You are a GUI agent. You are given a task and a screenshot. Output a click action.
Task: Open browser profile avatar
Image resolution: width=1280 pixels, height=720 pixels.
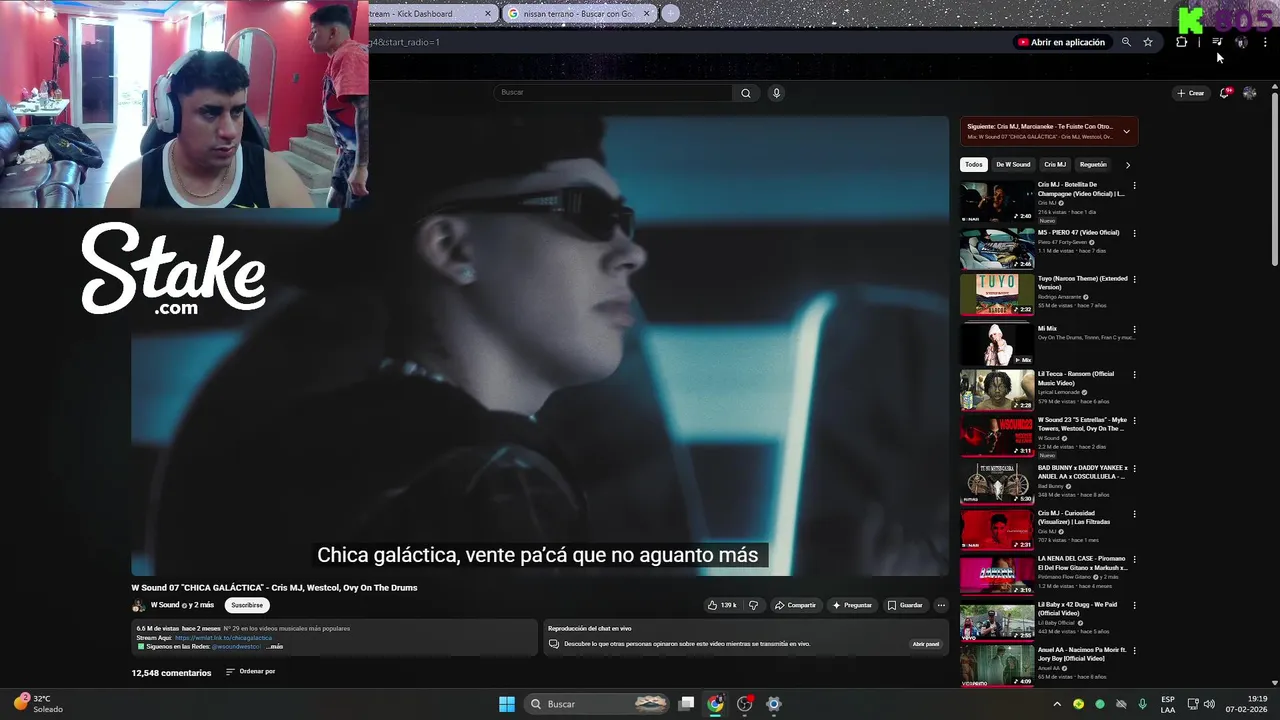[x=1241, y=42]
